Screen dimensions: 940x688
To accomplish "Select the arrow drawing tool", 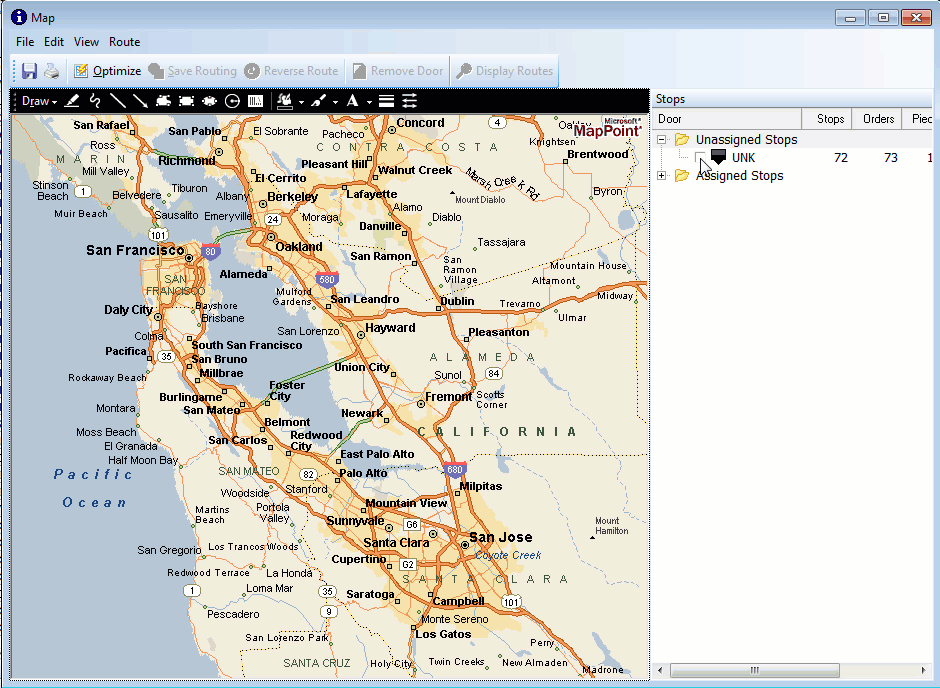I will pyautogui.click(x=140, y=101).
